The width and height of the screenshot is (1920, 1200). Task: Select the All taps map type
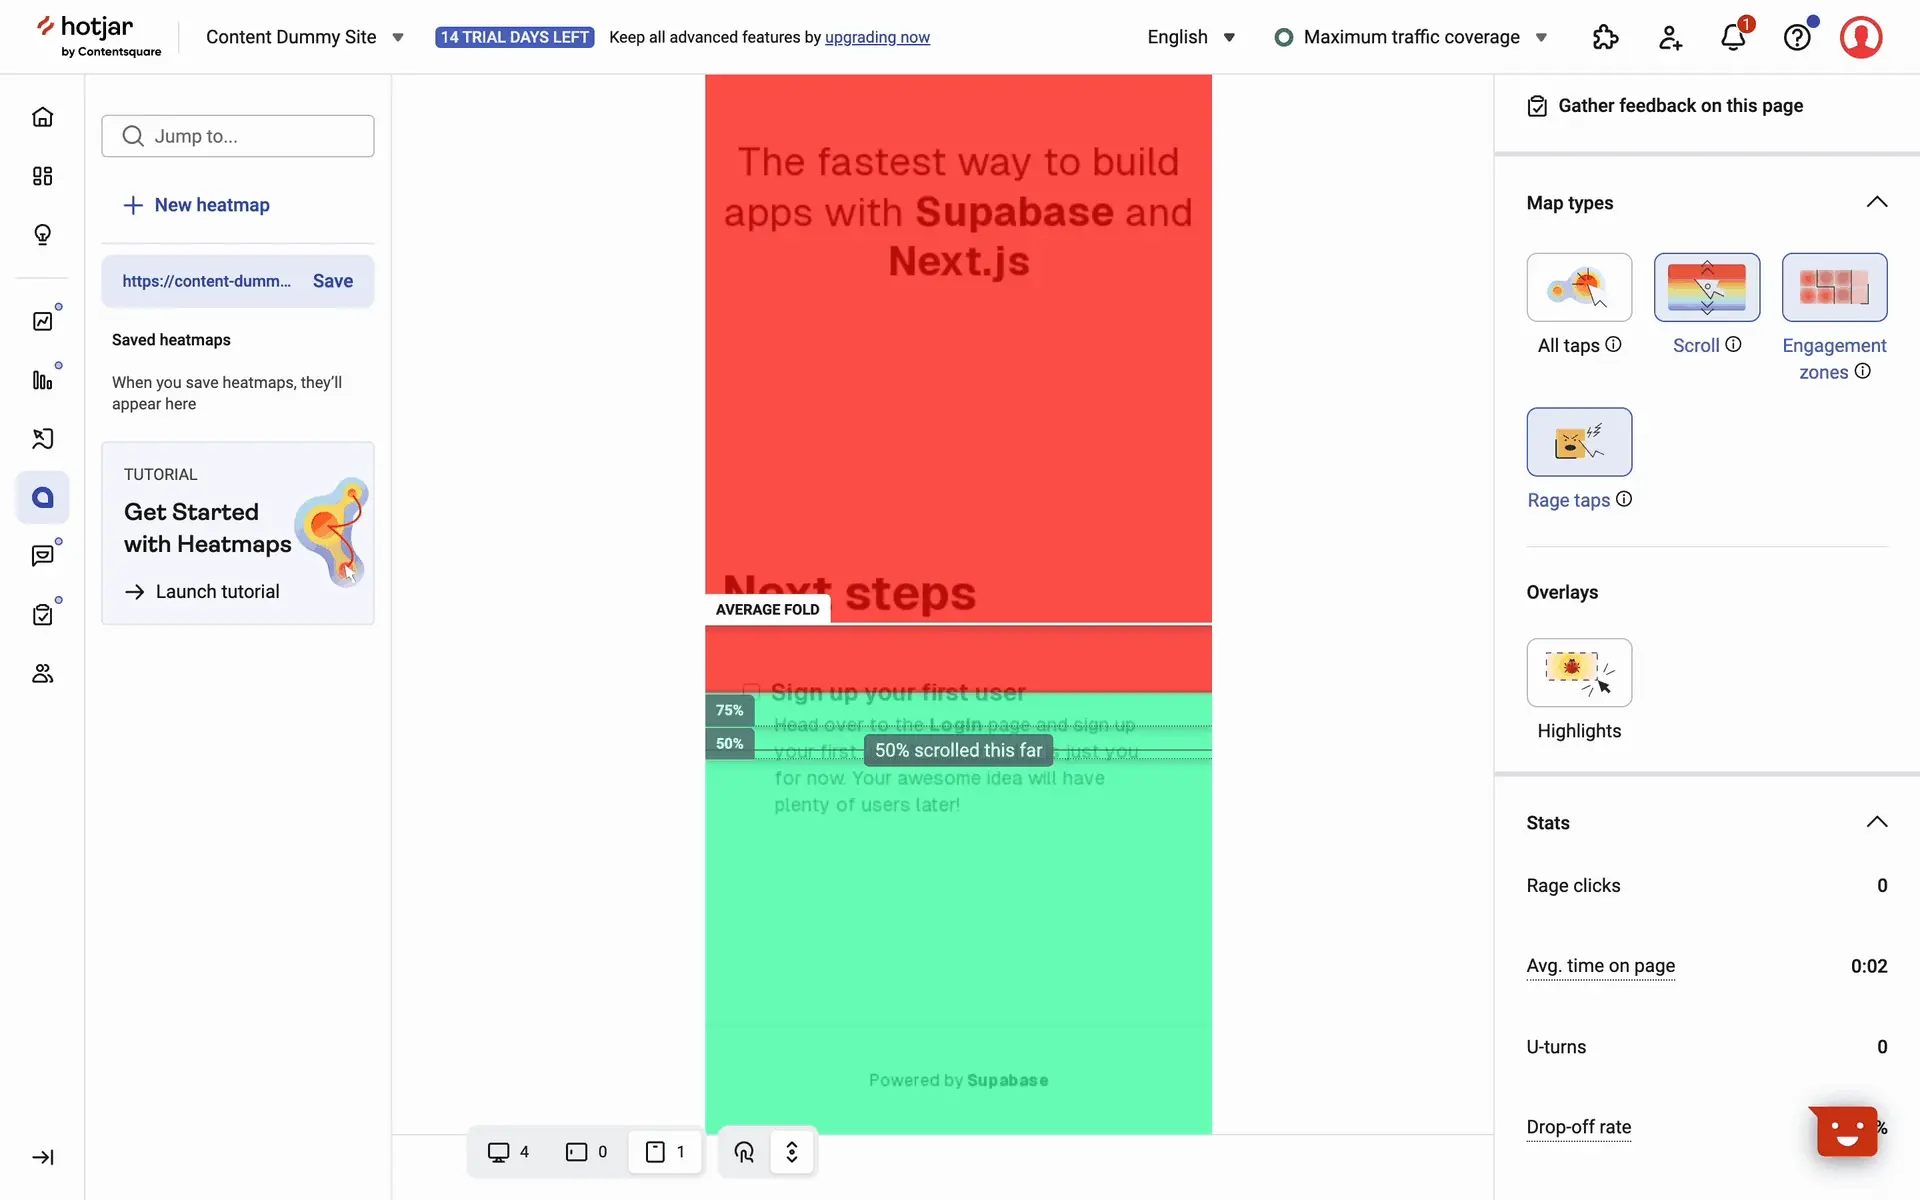pos(1579,288)
